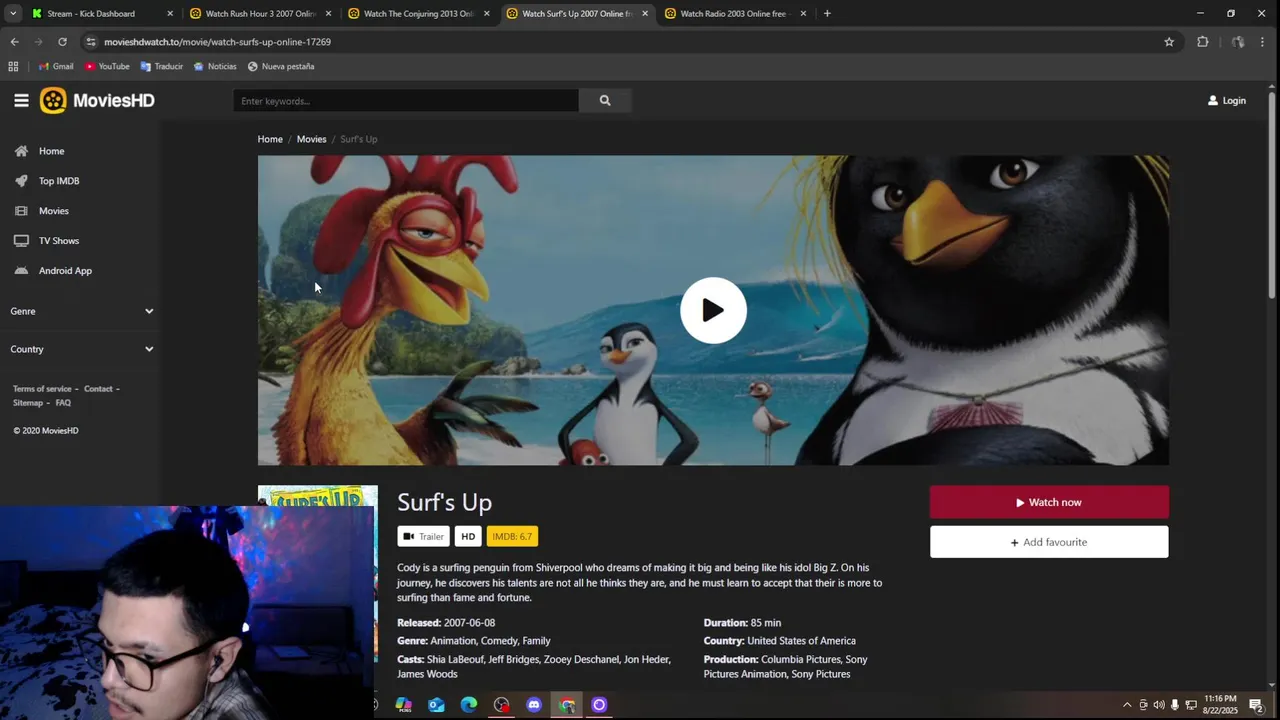Screen dimensions: 1280x720
Task: Open Login from the user icon
Action: pos(1227,100)
